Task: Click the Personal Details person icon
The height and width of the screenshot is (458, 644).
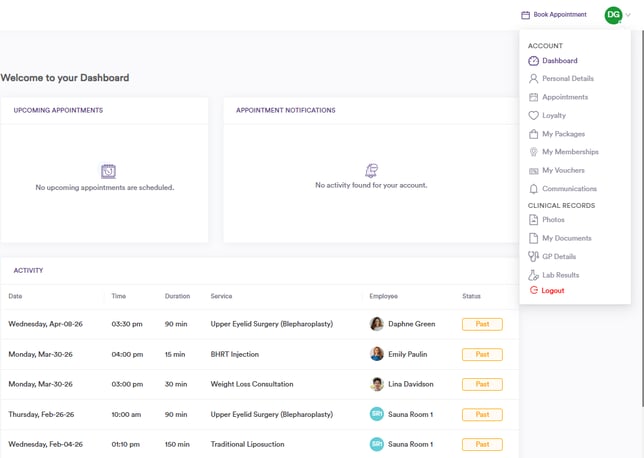Action: [534, 79]
